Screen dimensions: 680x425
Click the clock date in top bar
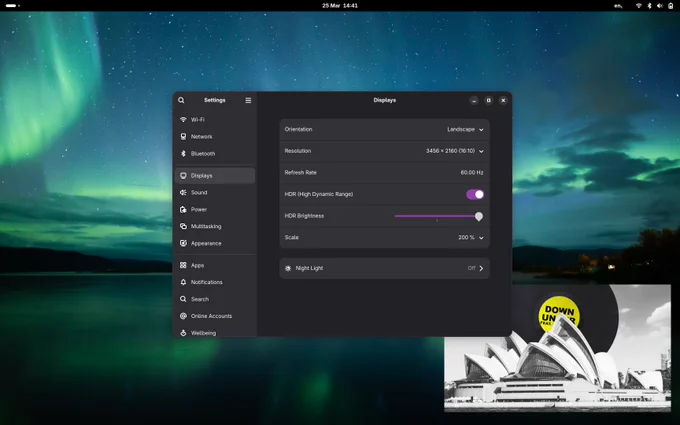[340, 6]
